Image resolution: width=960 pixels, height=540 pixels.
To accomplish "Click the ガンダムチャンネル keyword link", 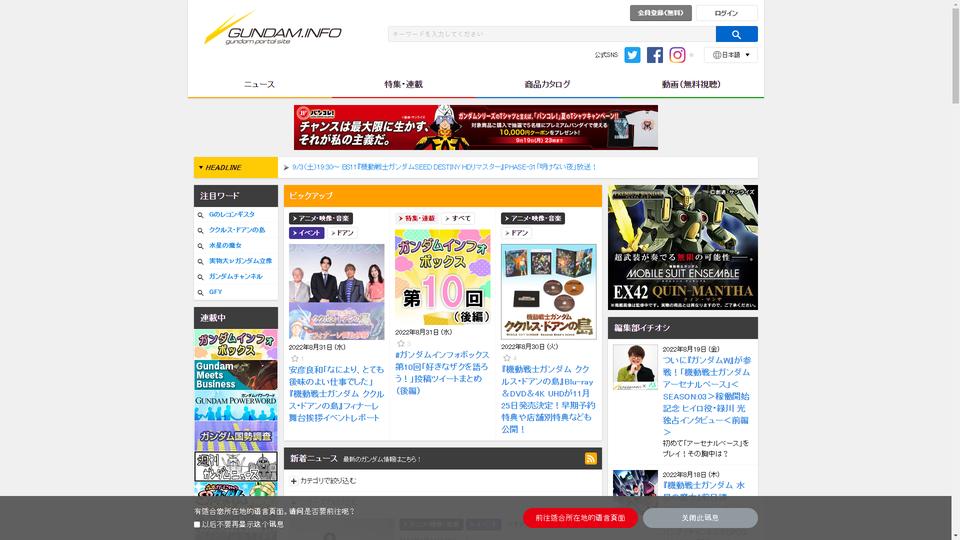I will click(236, 277).
